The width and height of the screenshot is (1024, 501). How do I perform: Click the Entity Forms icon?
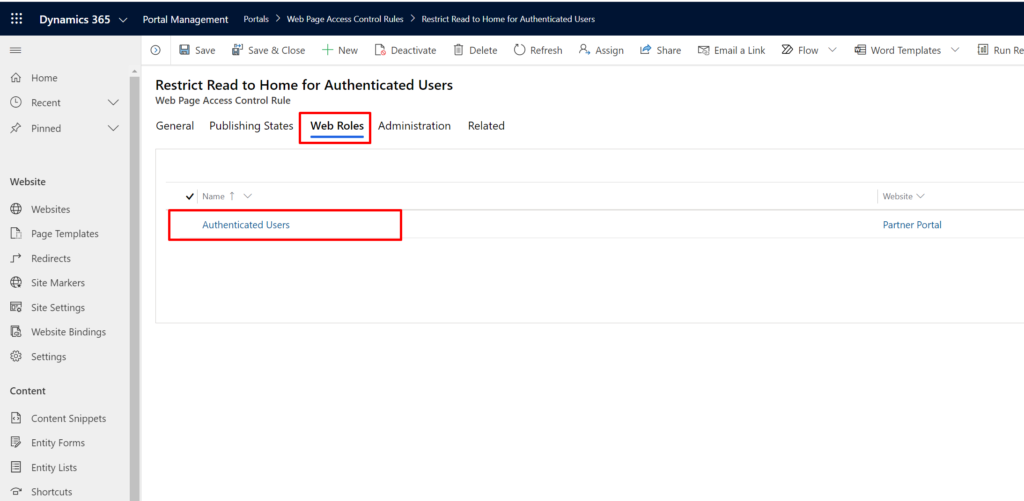click(x=16, y=443)
